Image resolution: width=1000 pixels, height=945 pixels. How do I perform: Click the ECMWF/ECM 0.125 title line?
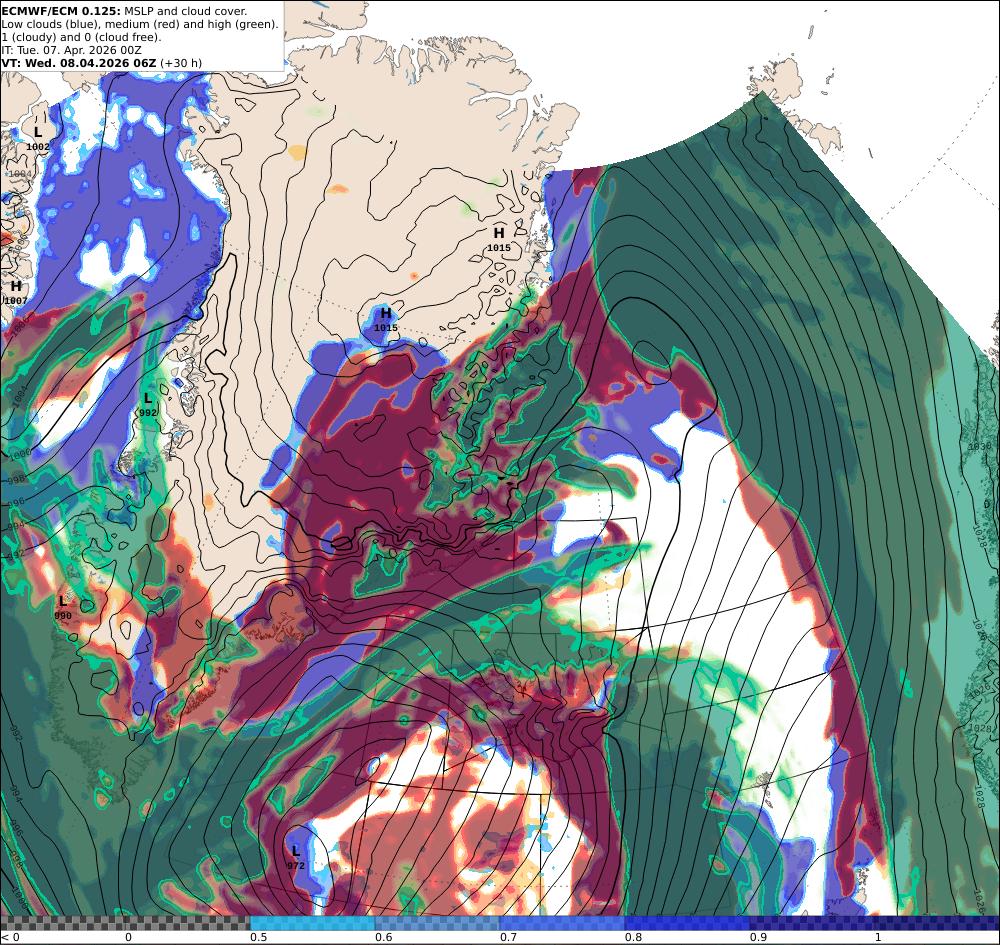tap(124, 11)
